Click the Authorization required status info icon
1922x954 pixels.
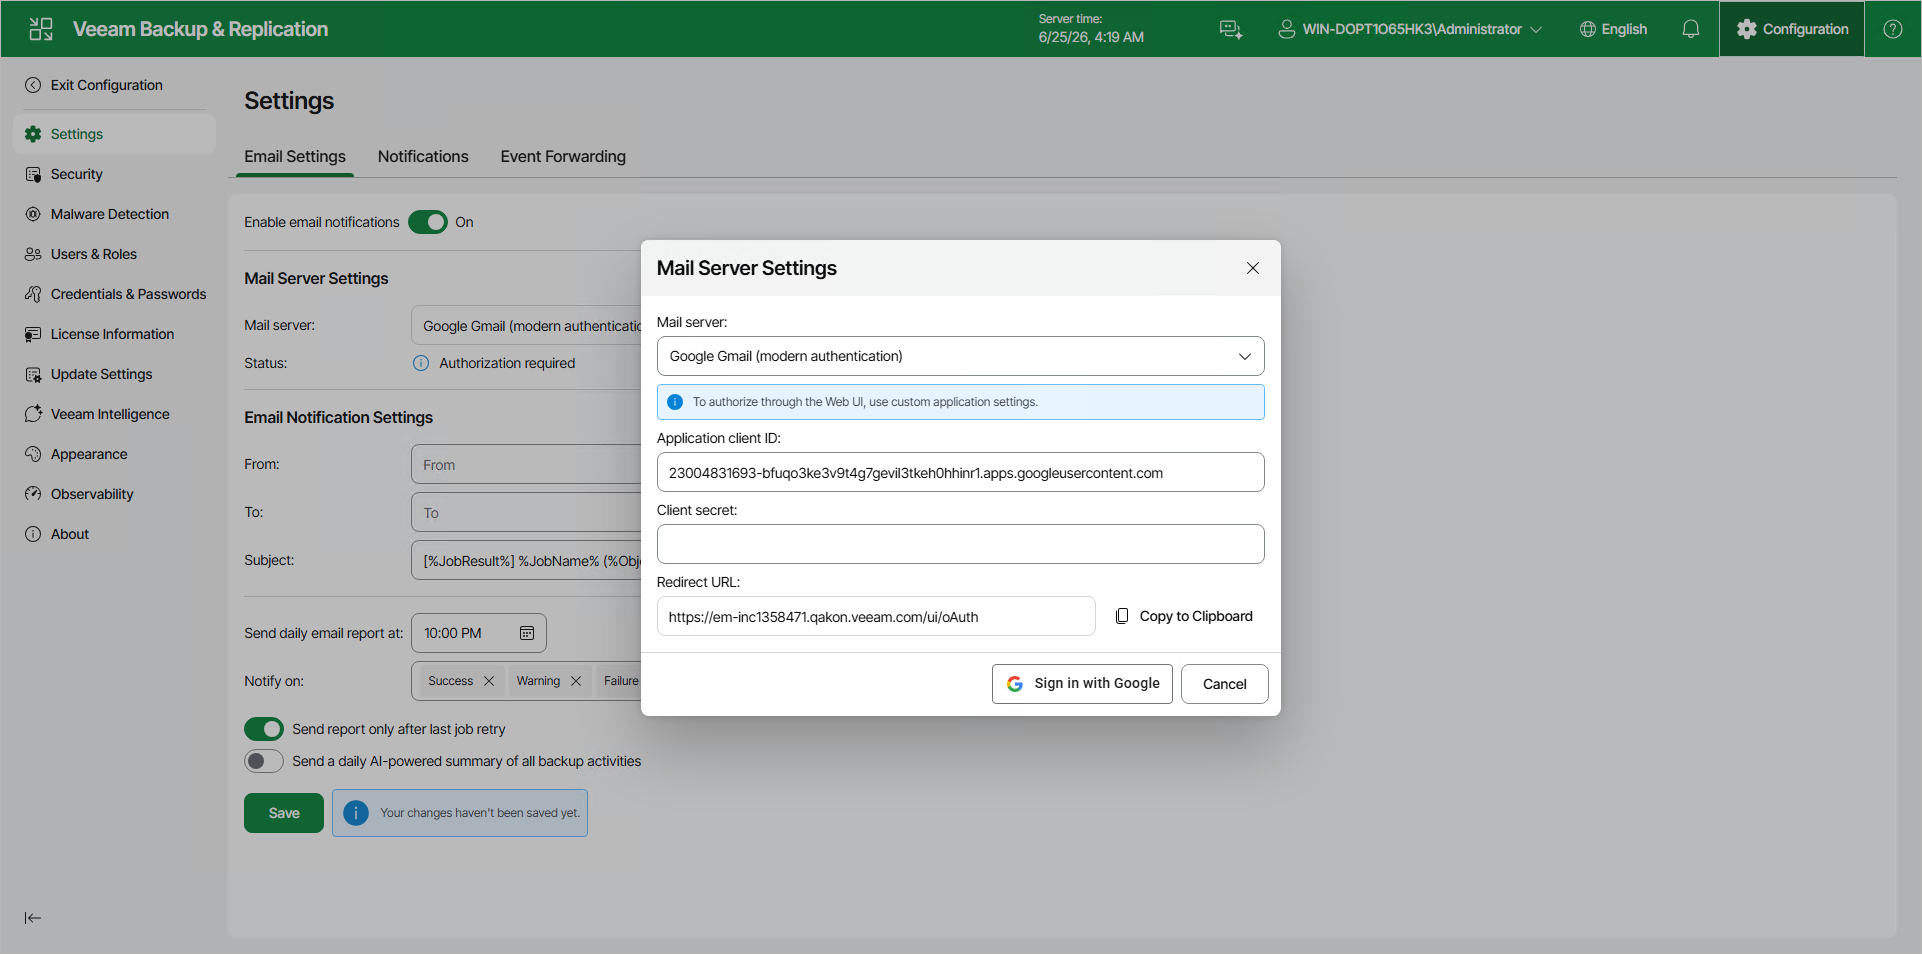point(421,363)
